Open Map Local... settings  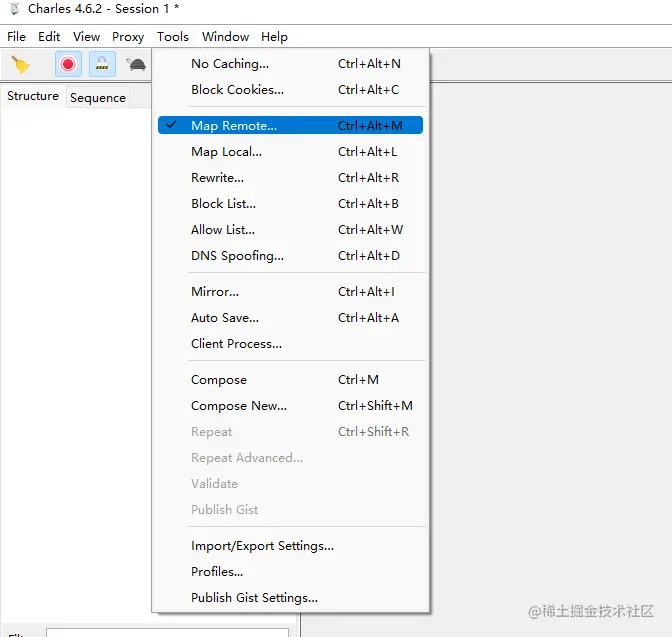(x=291, y=152)
